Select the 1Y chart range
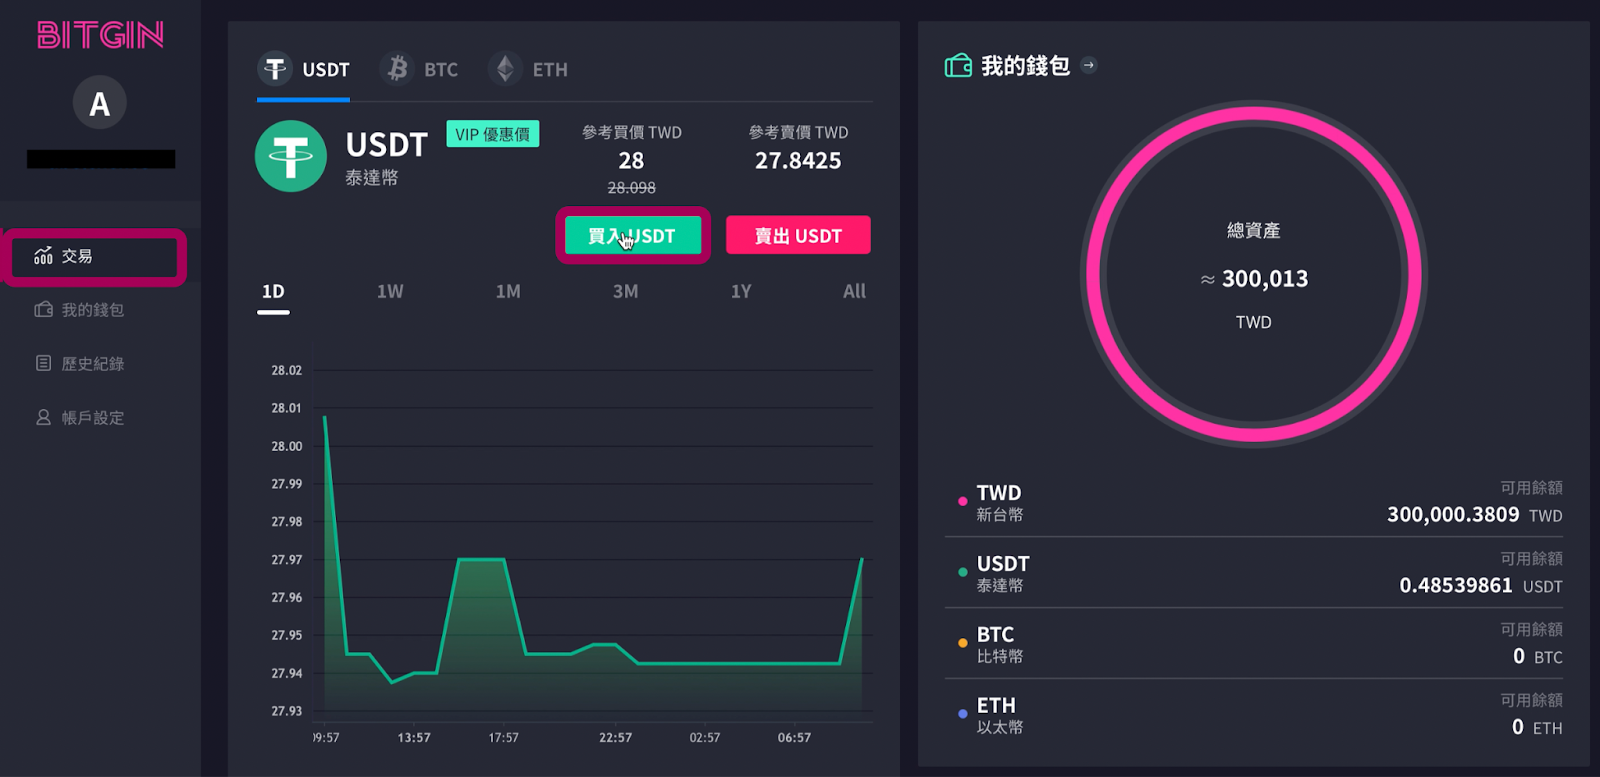 [740, 292]
